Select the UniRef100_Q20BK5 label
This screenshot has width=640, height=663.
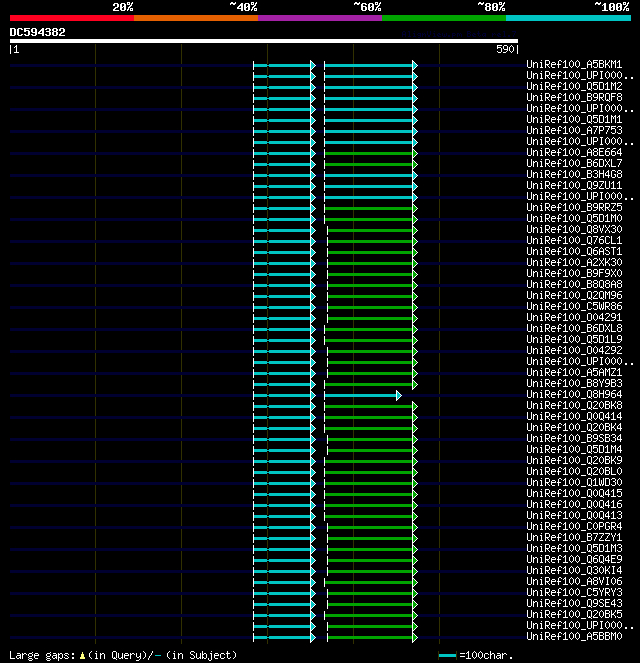click(x=574, y=614)
